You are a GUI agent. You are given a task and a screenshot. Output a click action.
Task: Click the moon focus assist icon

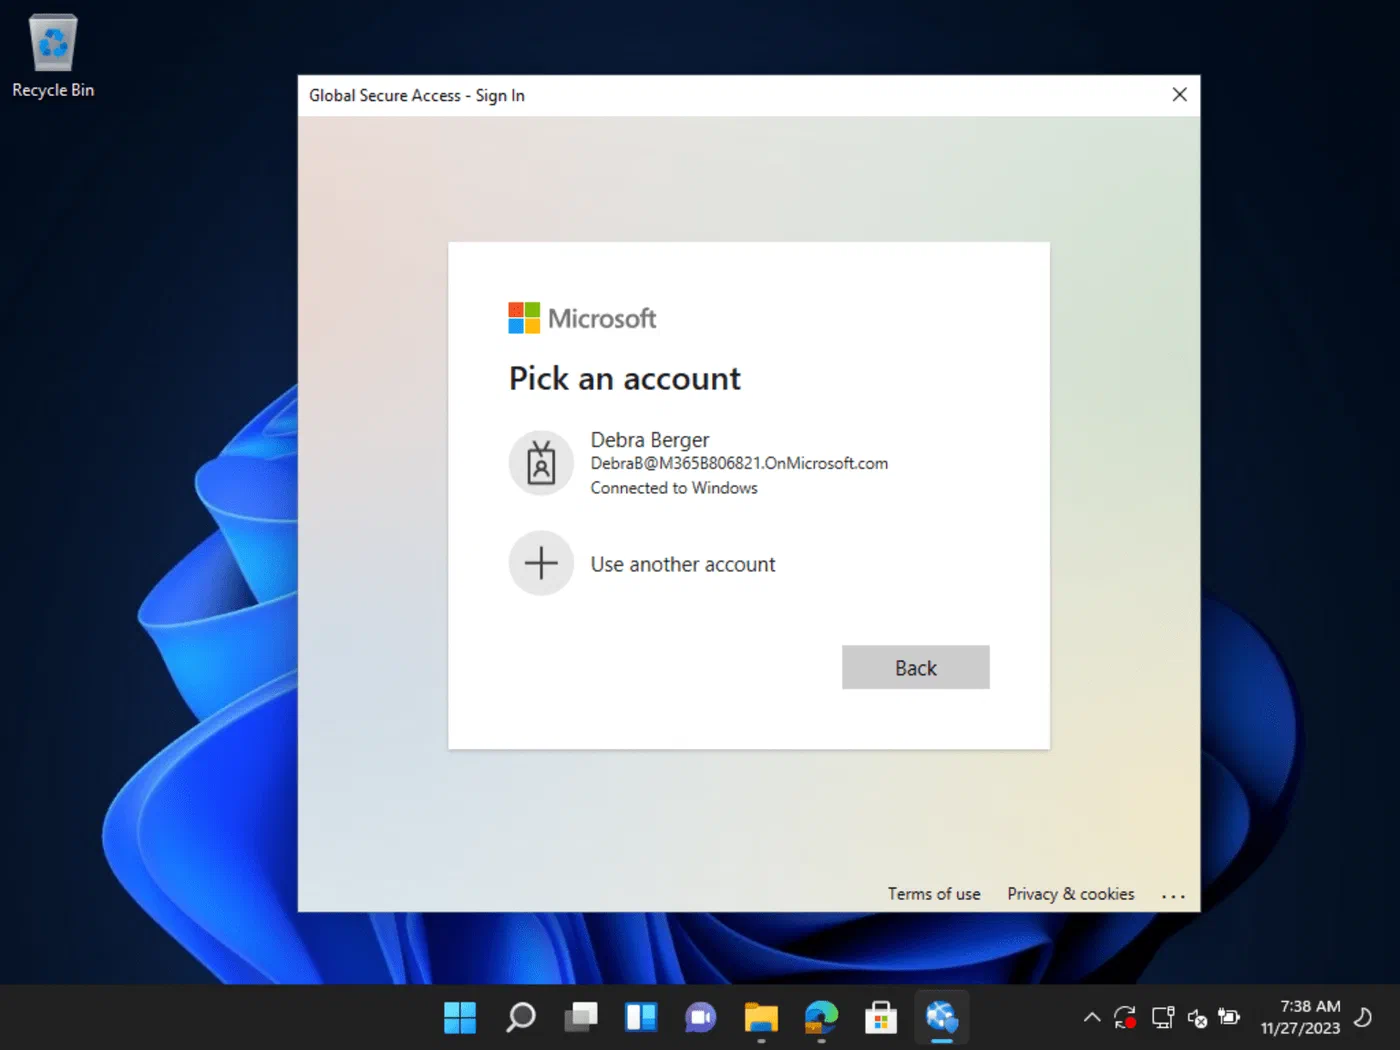[x=1363, y=1018]
